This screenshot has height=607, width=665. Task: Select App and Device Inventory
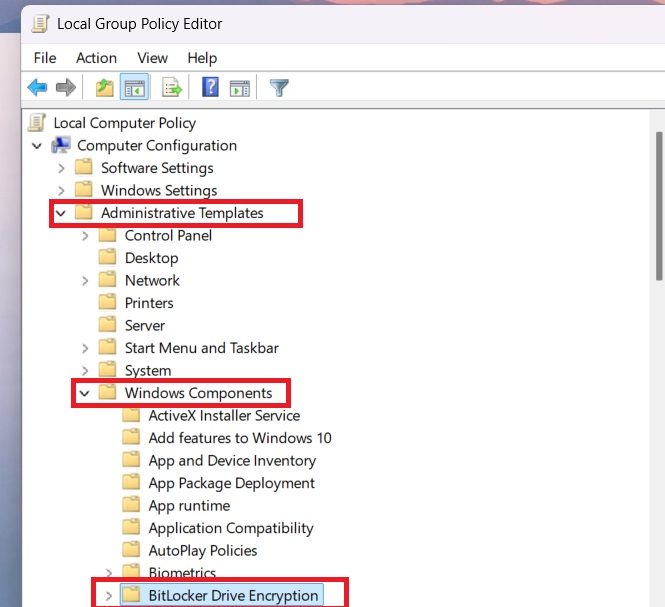pos(232,460)
